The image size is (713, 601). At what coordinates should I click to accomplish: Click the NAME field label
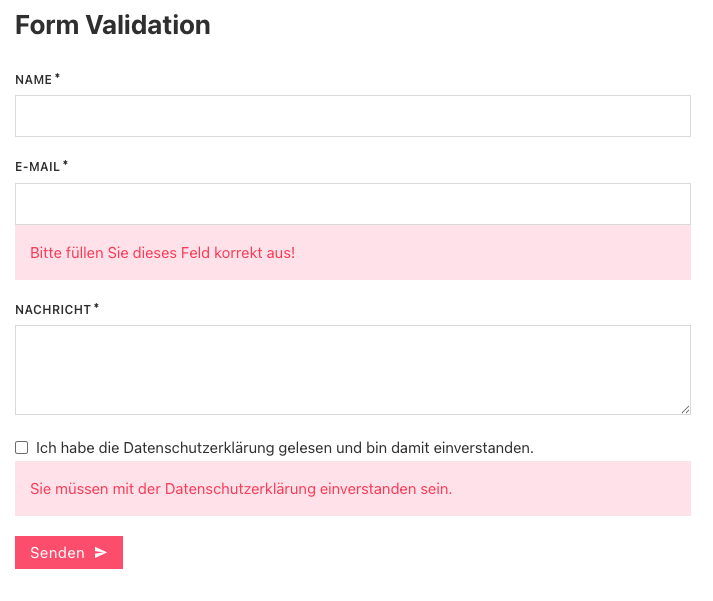(x=33, y=80)
